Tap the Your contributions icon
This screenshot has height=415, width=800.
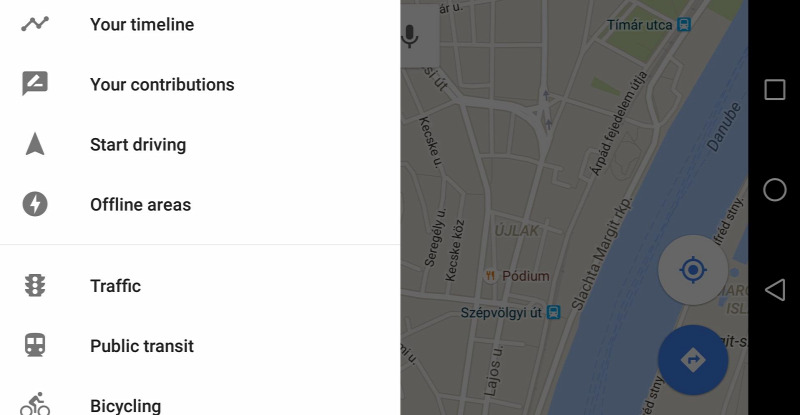click(x=35, y=84)
